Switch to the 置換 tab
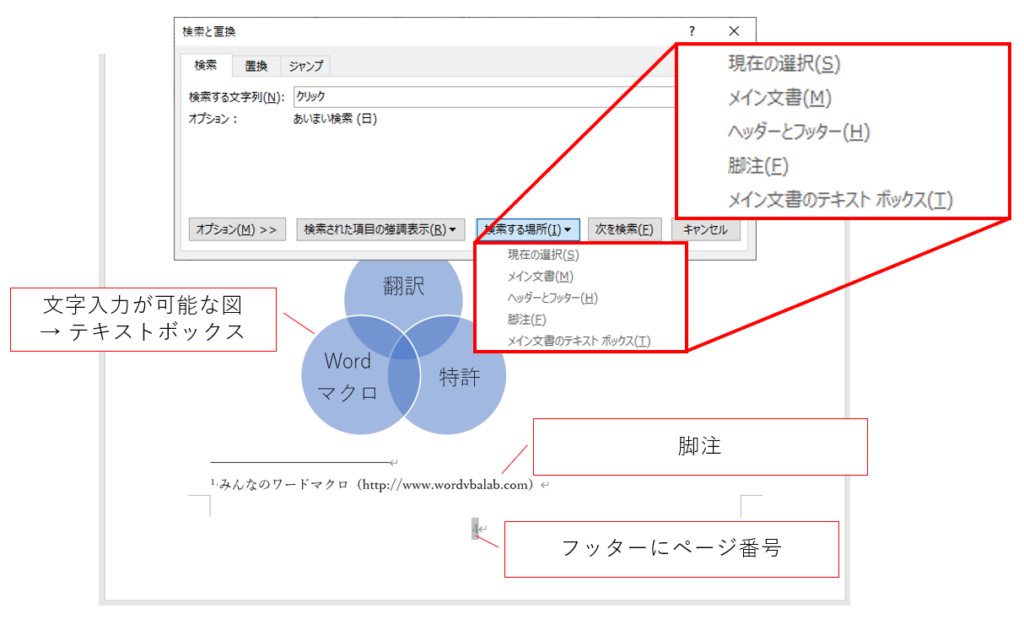The height and width of the screenshot is (619, 1024). 256,66
